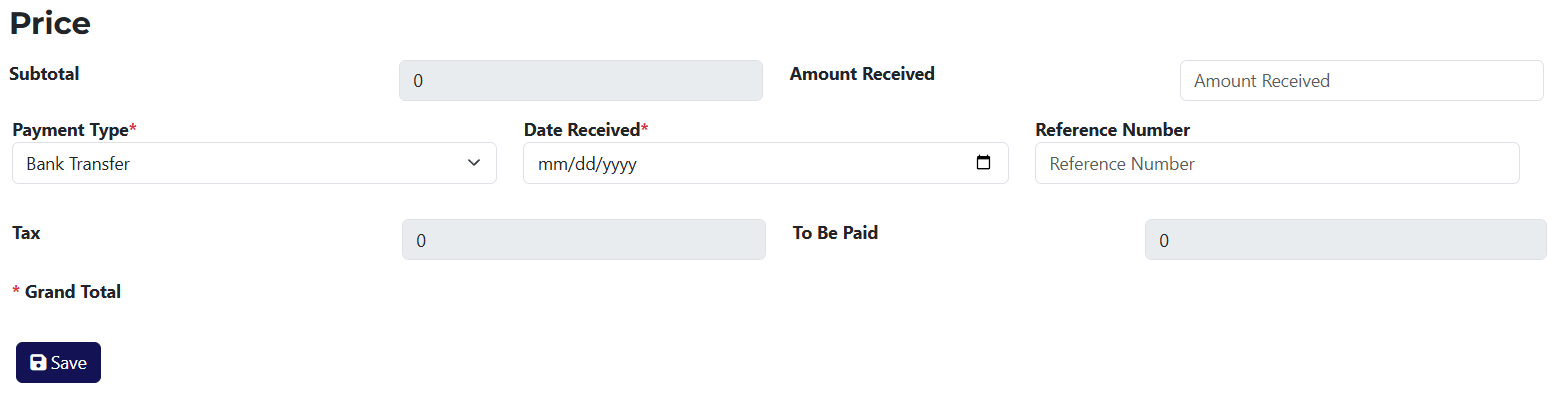
Task: Click the Tax value field
Action: point(583,240)
